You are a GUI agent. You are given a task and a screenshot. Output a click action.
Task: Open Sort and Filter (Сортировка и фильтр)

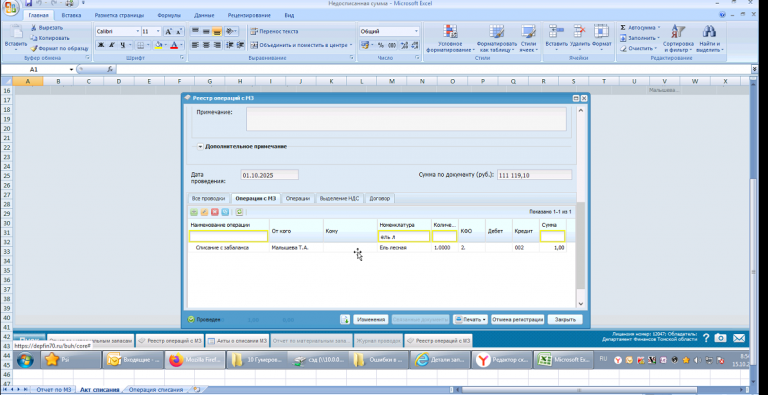point(678,39)
